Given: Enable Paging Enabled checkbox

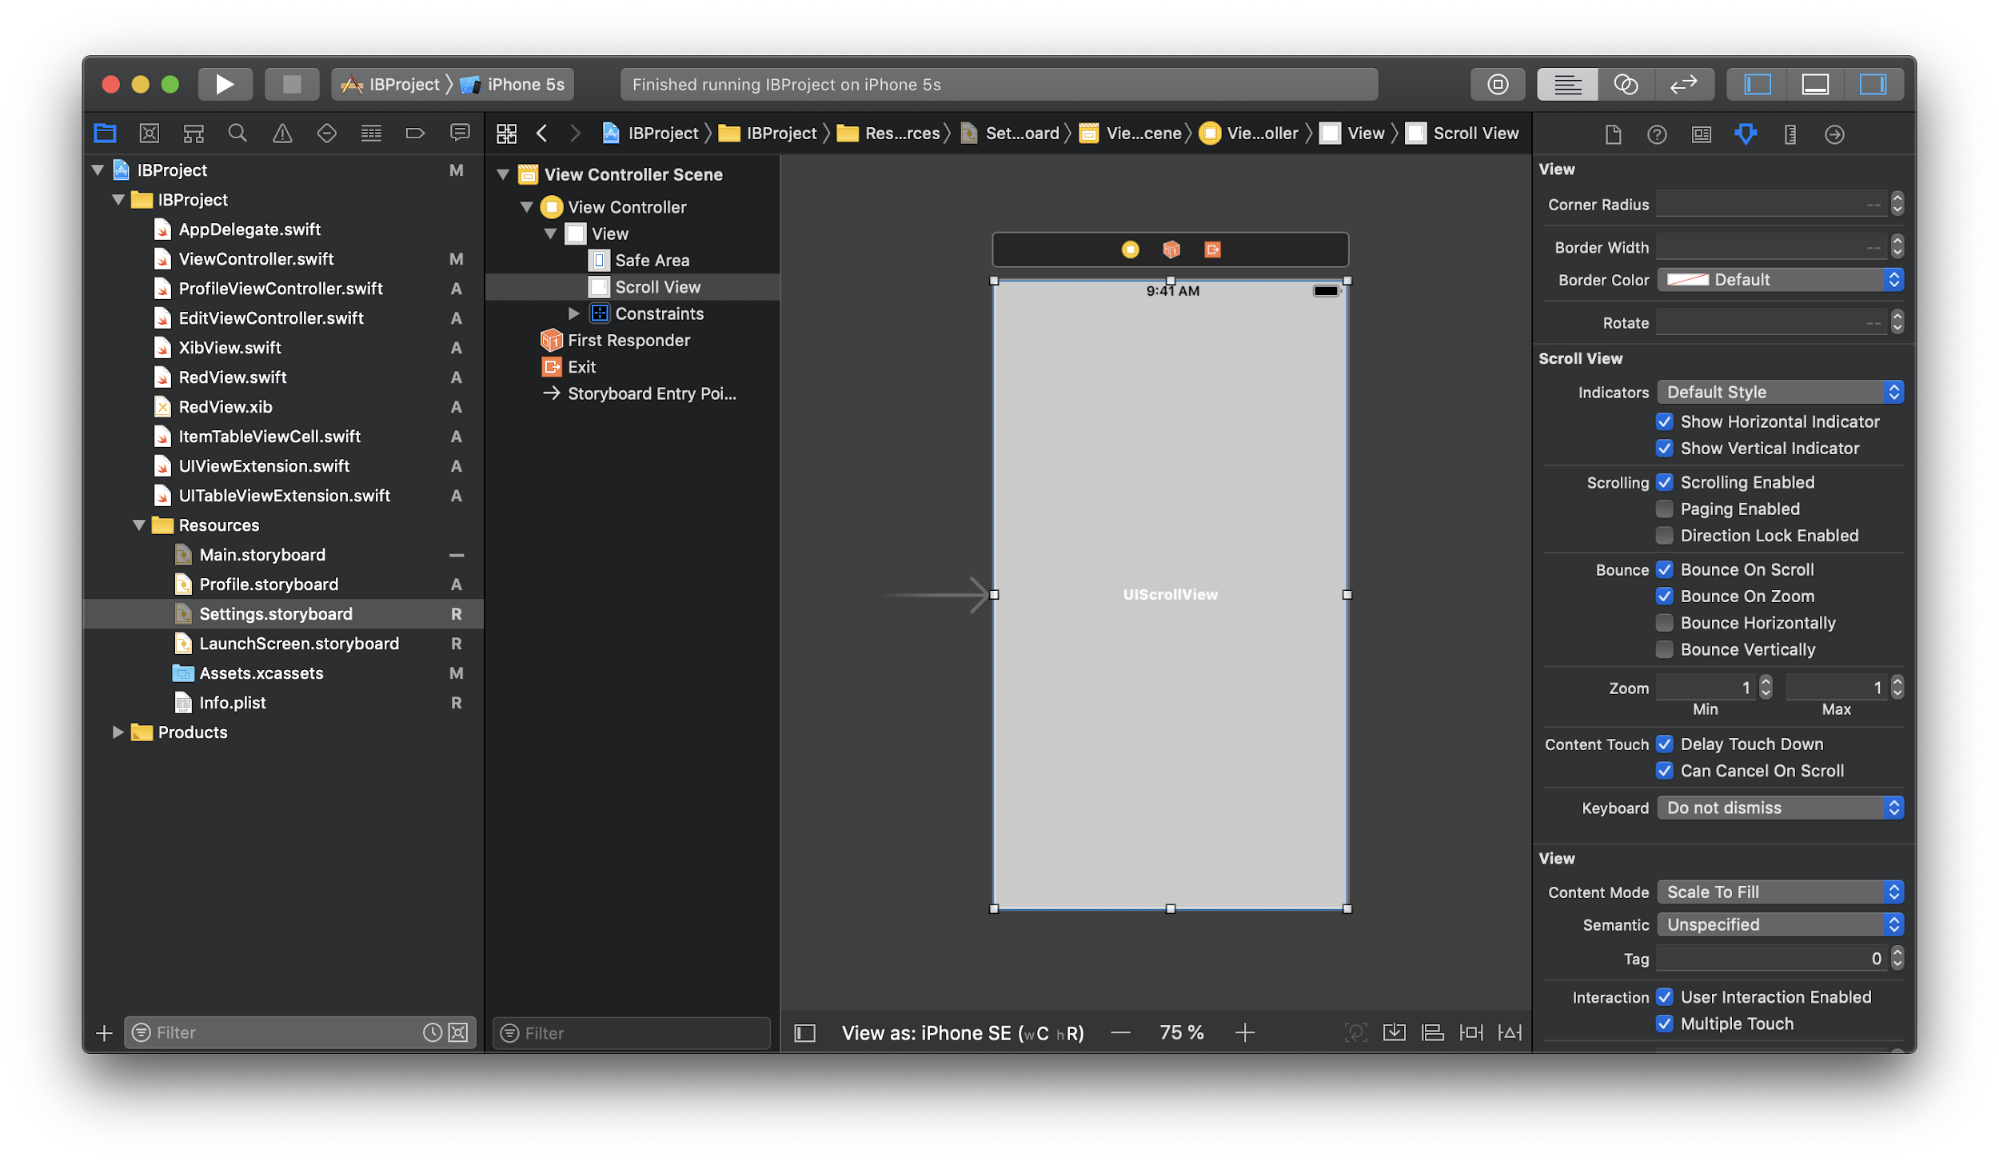Looking at the screenshot, I should click(1664, 509).
